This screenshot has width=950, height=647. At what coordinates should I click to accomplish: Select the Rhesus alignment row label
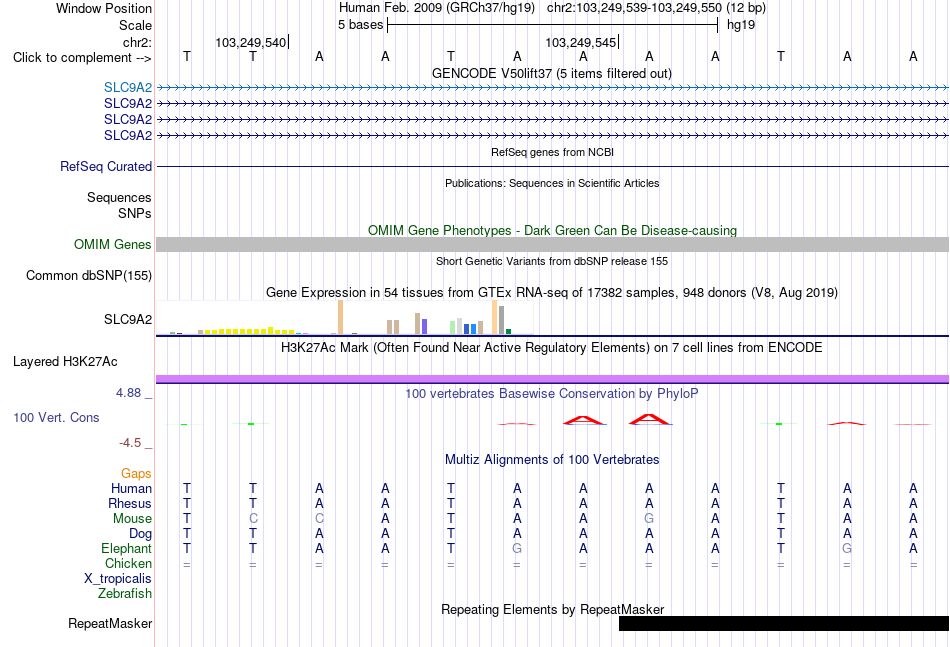click(130, 503)
